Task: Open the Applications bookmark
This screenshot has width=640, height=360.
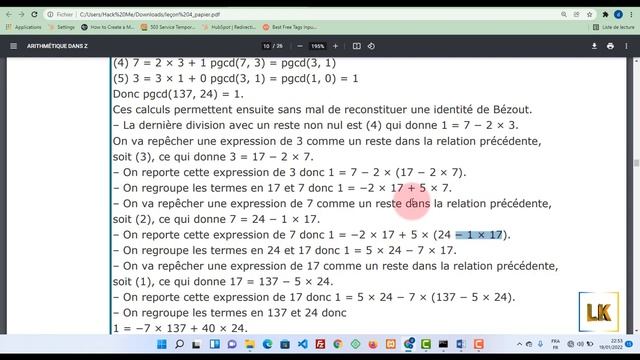Action: tap(24, 27)
